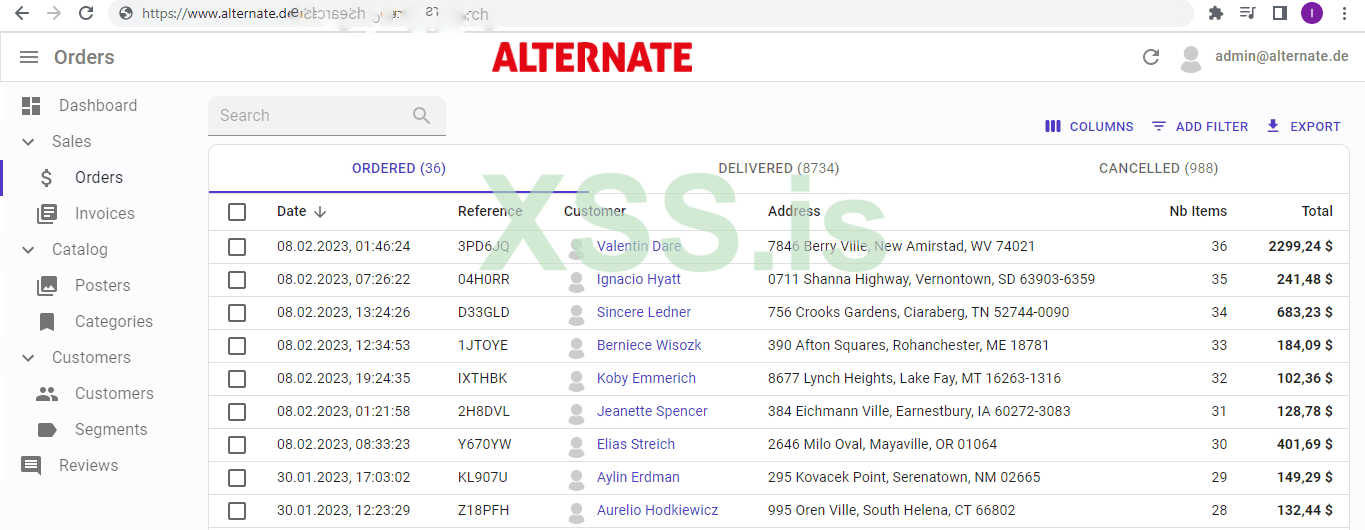
Task: Open customer Ignacio Hyatt link
Action: tap(638, 279)
